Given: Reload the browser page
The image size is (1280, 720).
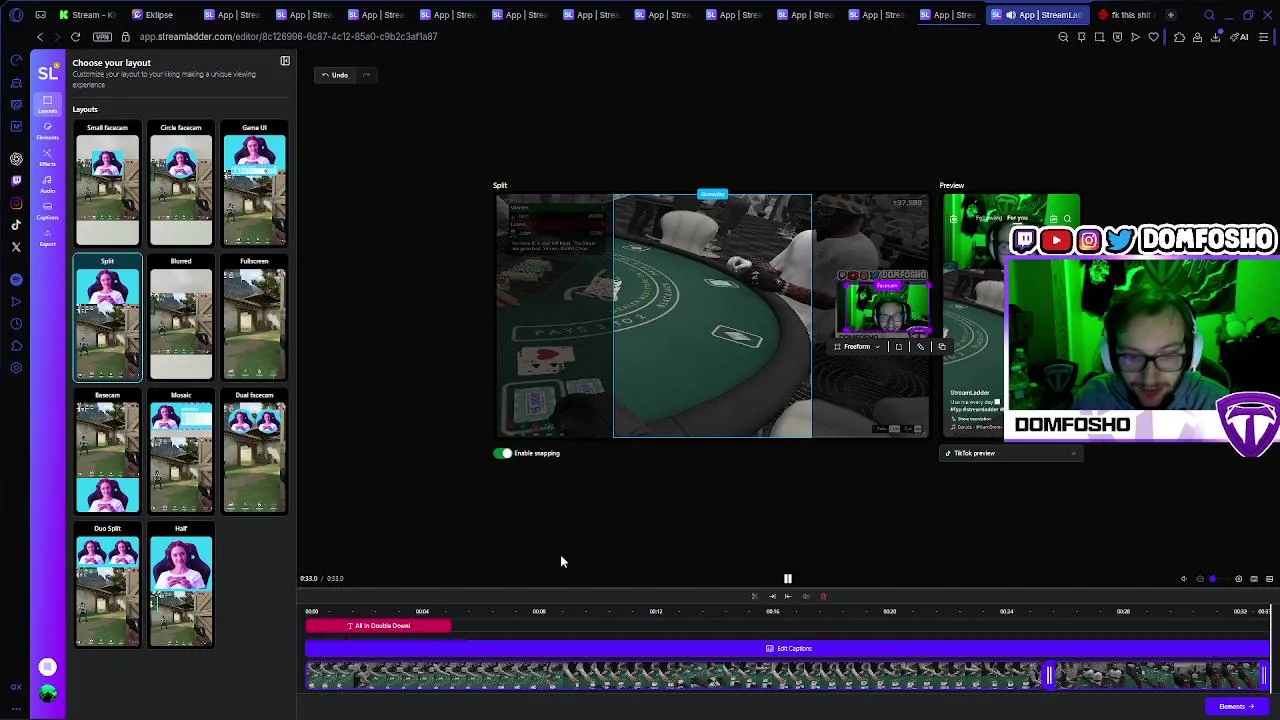Looking at the screenshot, I should (75, 37).
